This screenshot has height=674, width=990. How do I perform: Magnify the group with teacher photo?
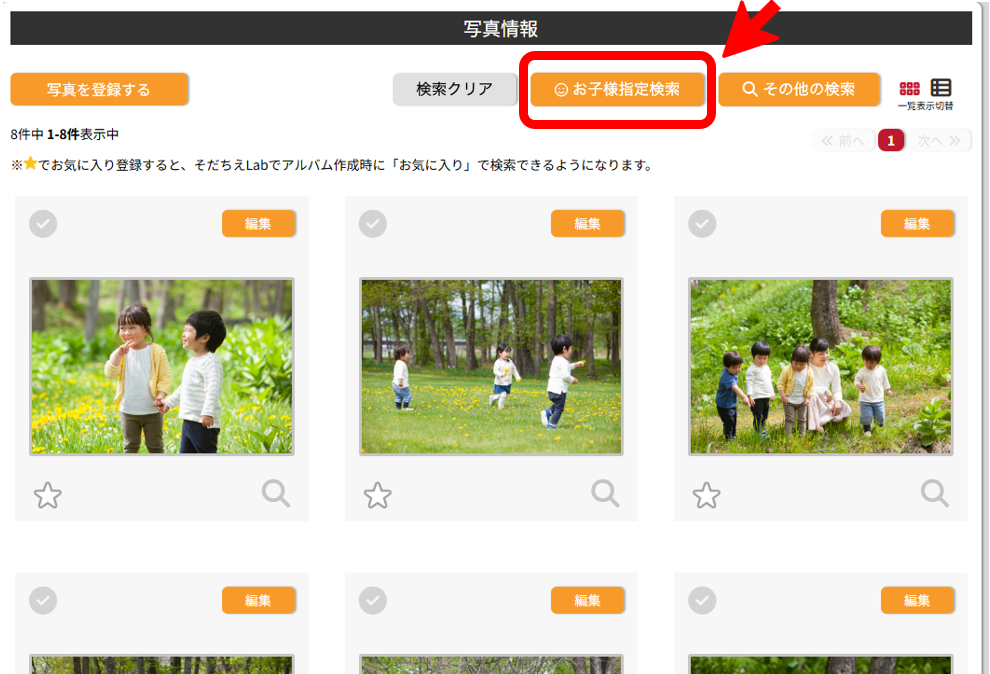[x=935, y=493]
